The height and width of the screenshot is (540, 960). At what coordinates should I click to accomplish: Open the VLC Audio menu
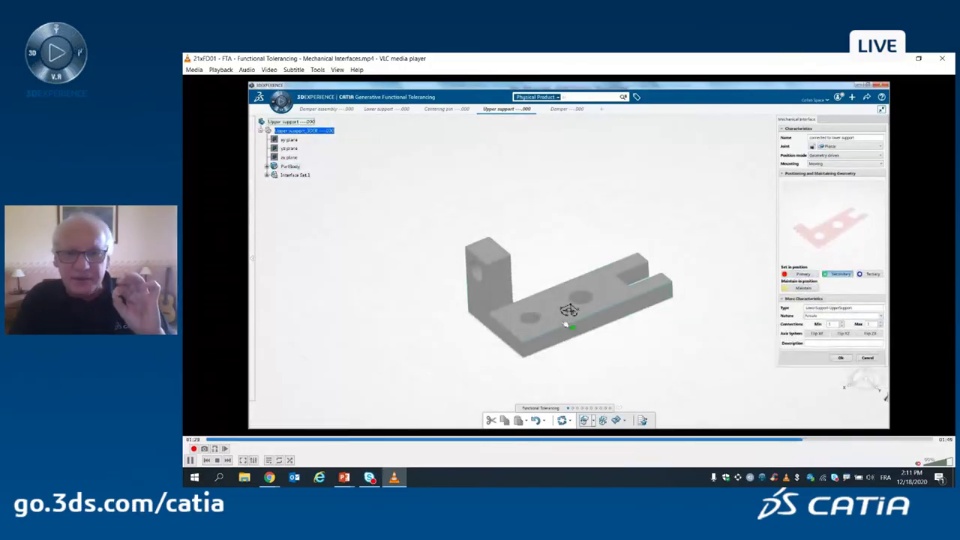247,70
